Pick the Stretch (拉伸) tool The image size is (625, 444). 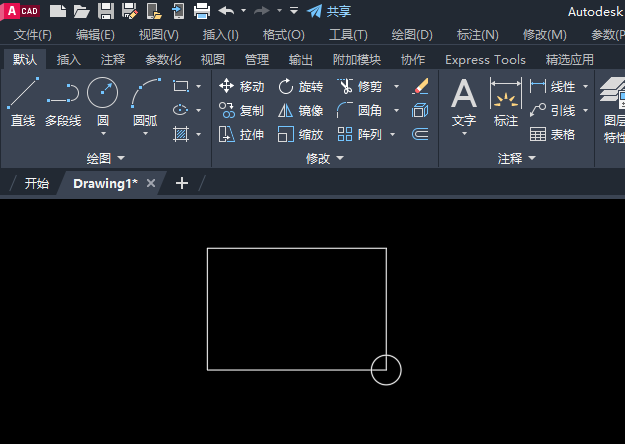(x=242, y=134)
